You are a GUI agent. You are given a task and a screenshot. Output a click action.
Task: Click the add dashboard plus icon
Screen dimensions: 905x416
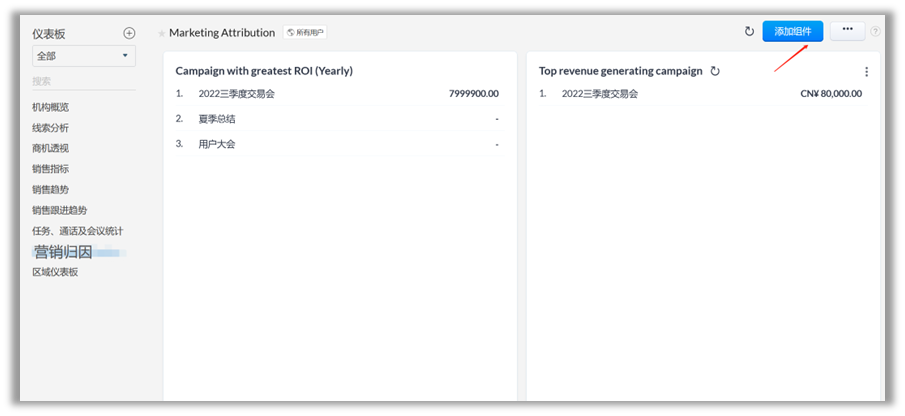129,33
